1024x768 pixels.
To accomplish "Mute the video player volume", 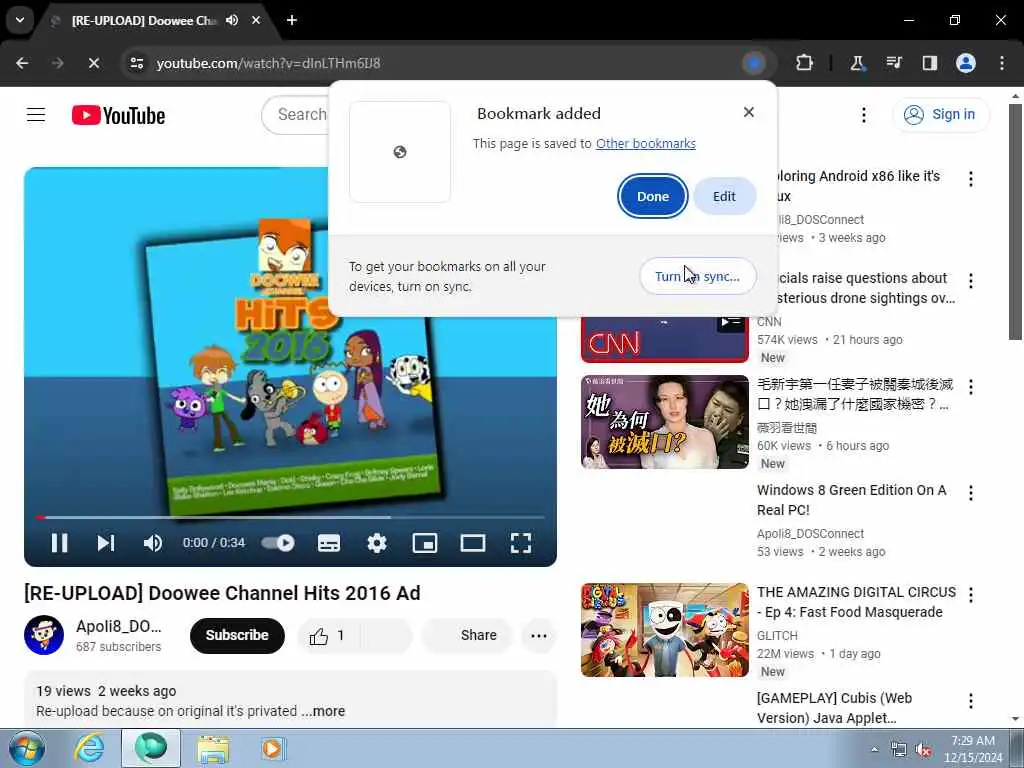I will pos(152,543).
